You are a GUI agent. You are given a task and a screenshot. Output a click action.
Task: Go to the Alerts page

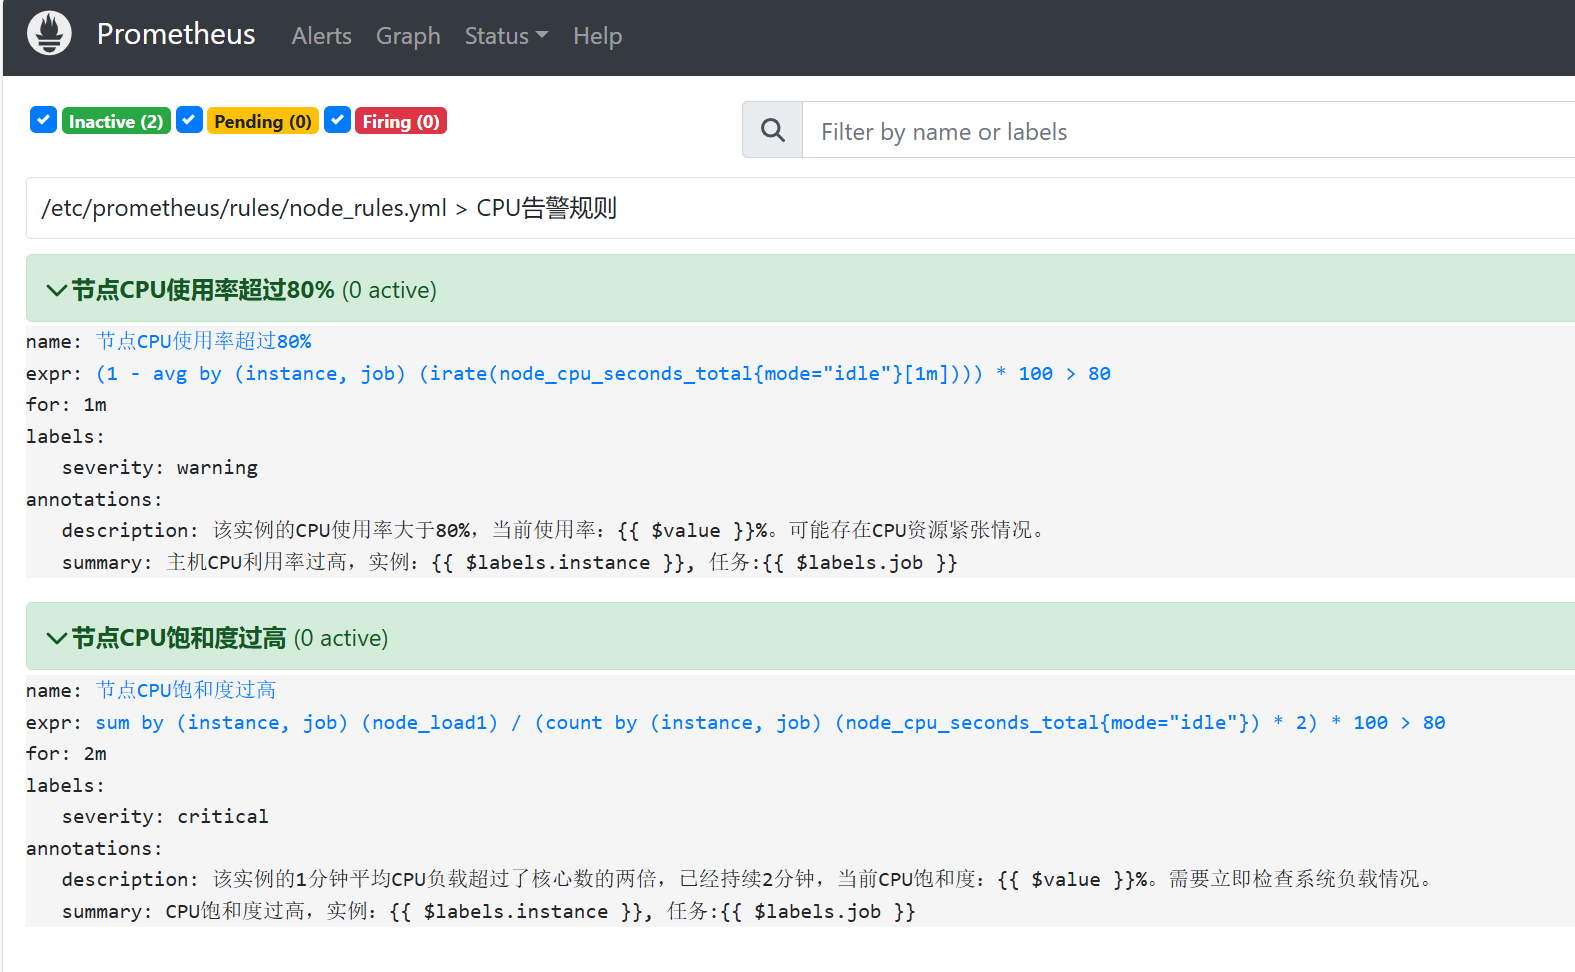point(321,36)
